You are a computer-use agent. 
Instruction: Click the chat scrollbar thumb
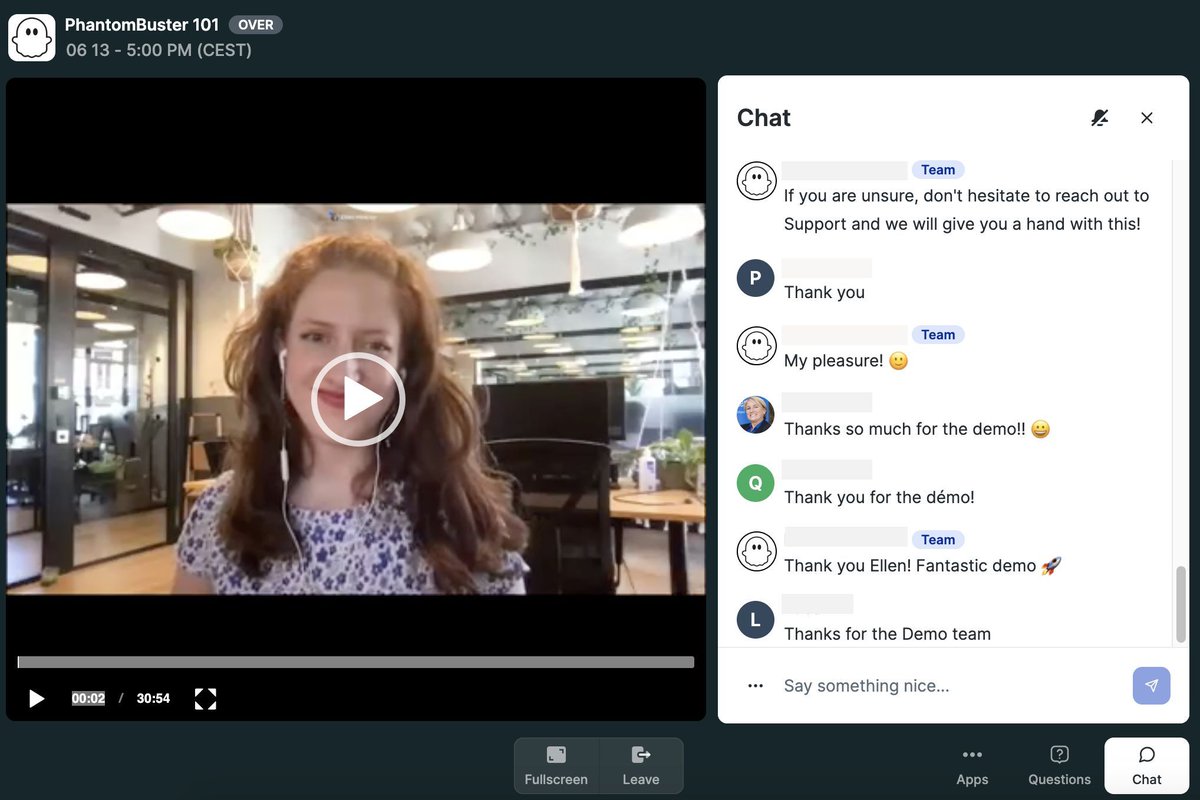pos(1181,604)
